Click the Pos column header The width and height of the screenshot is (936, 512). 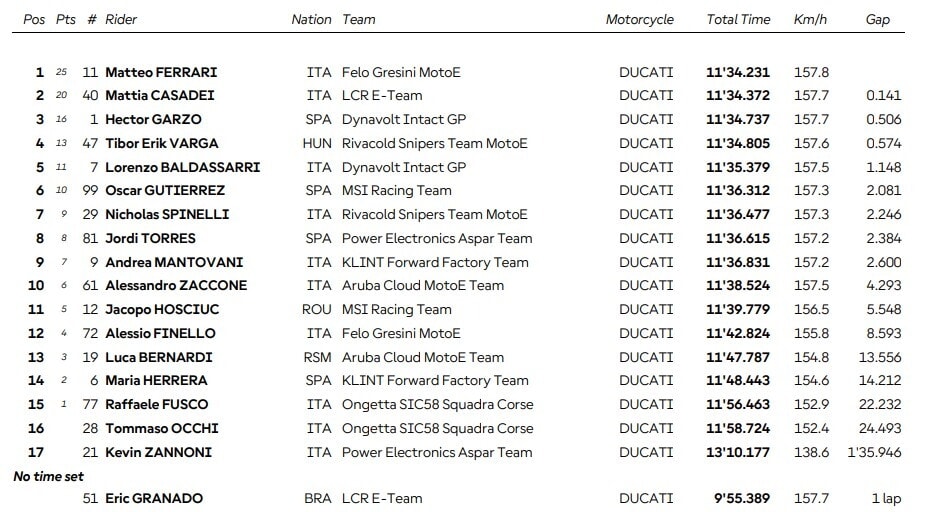tap(34, 19)
